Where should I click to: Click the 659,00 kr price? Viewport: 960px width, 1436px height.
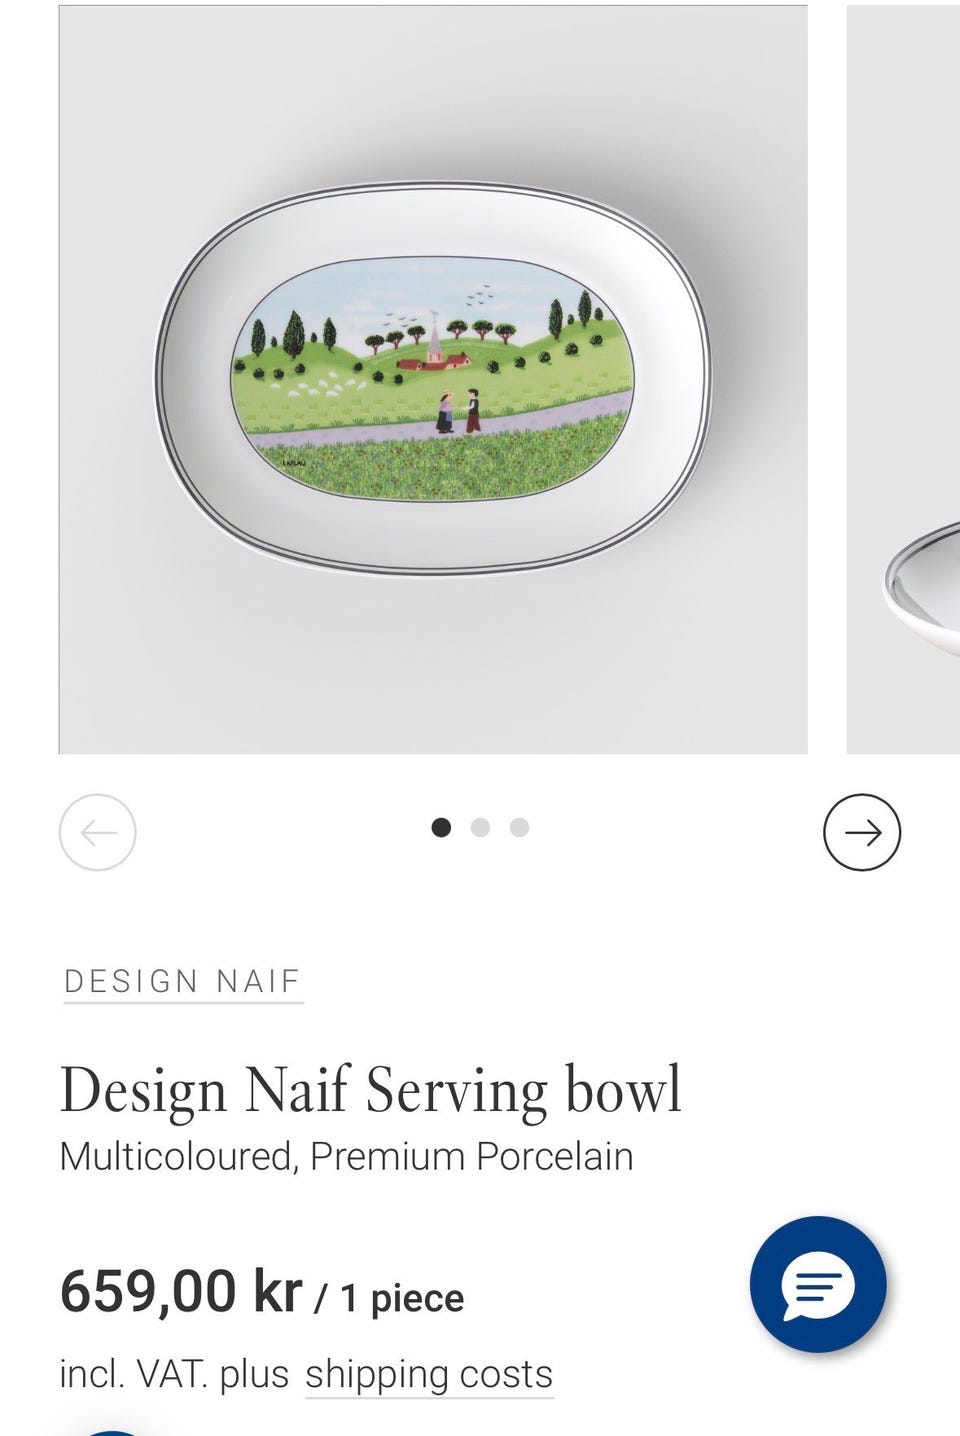181,1292
